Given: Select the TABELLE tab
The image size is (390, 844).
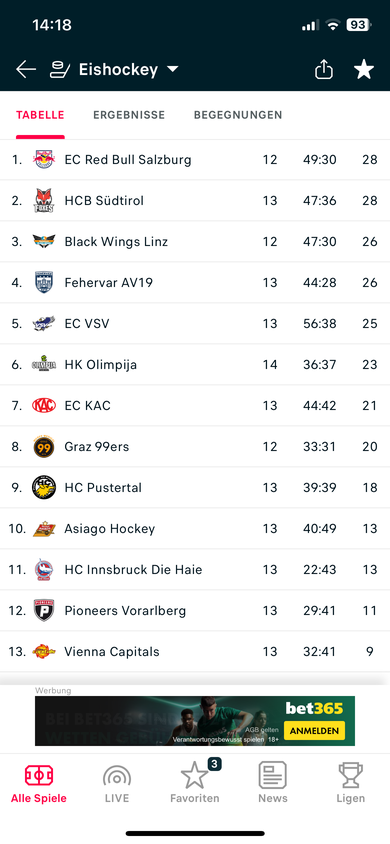Looking at the screenshot, I should pyautogui.click(x=40, y=115).
